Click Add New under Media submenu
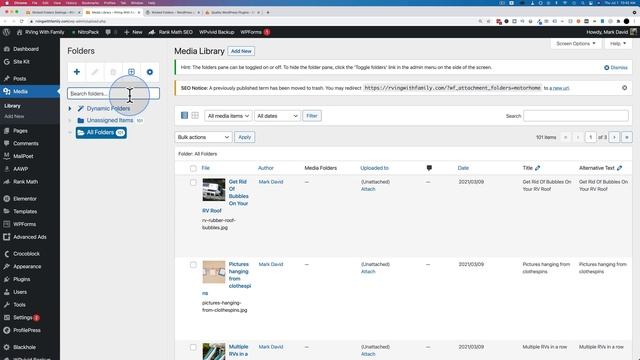Image resolution: width=640 pixels, height=360 pixels. [x=14, y=116]
